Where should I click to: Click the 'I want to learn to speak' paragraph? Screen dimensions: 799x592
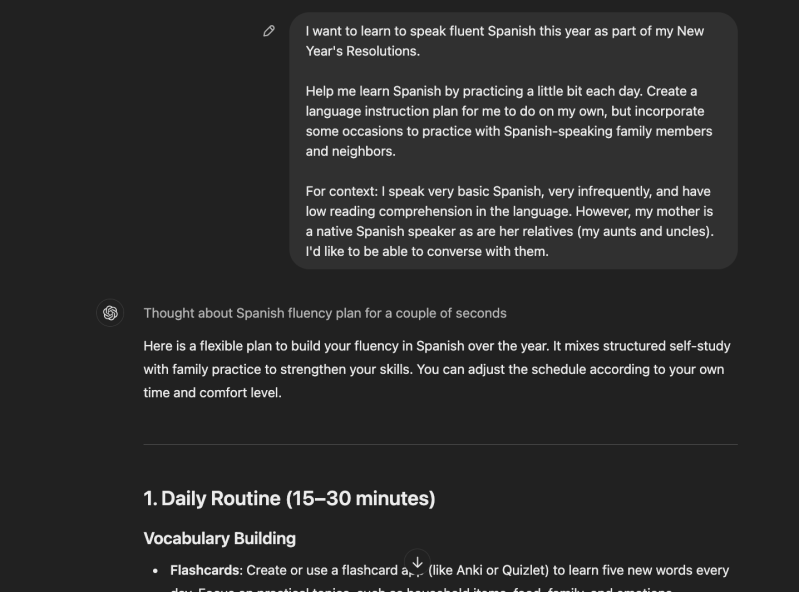[x=504, y=41]
